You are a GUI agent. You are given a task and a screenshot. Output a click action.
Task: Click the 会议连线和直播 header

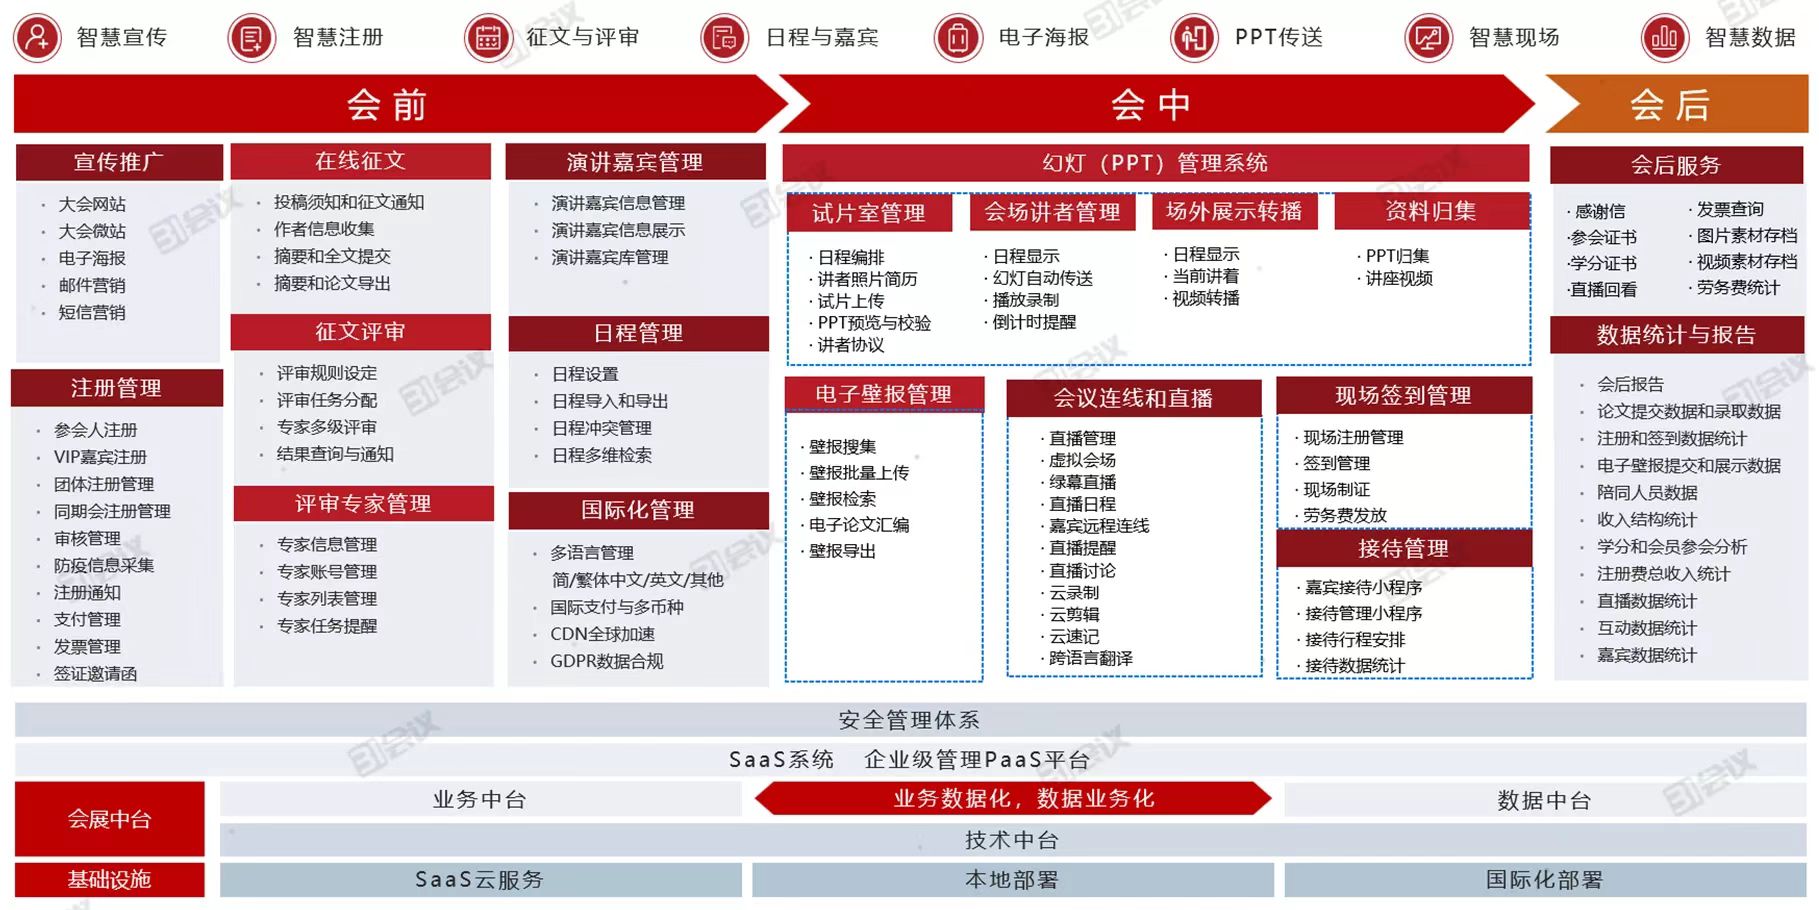[1133, 398]
